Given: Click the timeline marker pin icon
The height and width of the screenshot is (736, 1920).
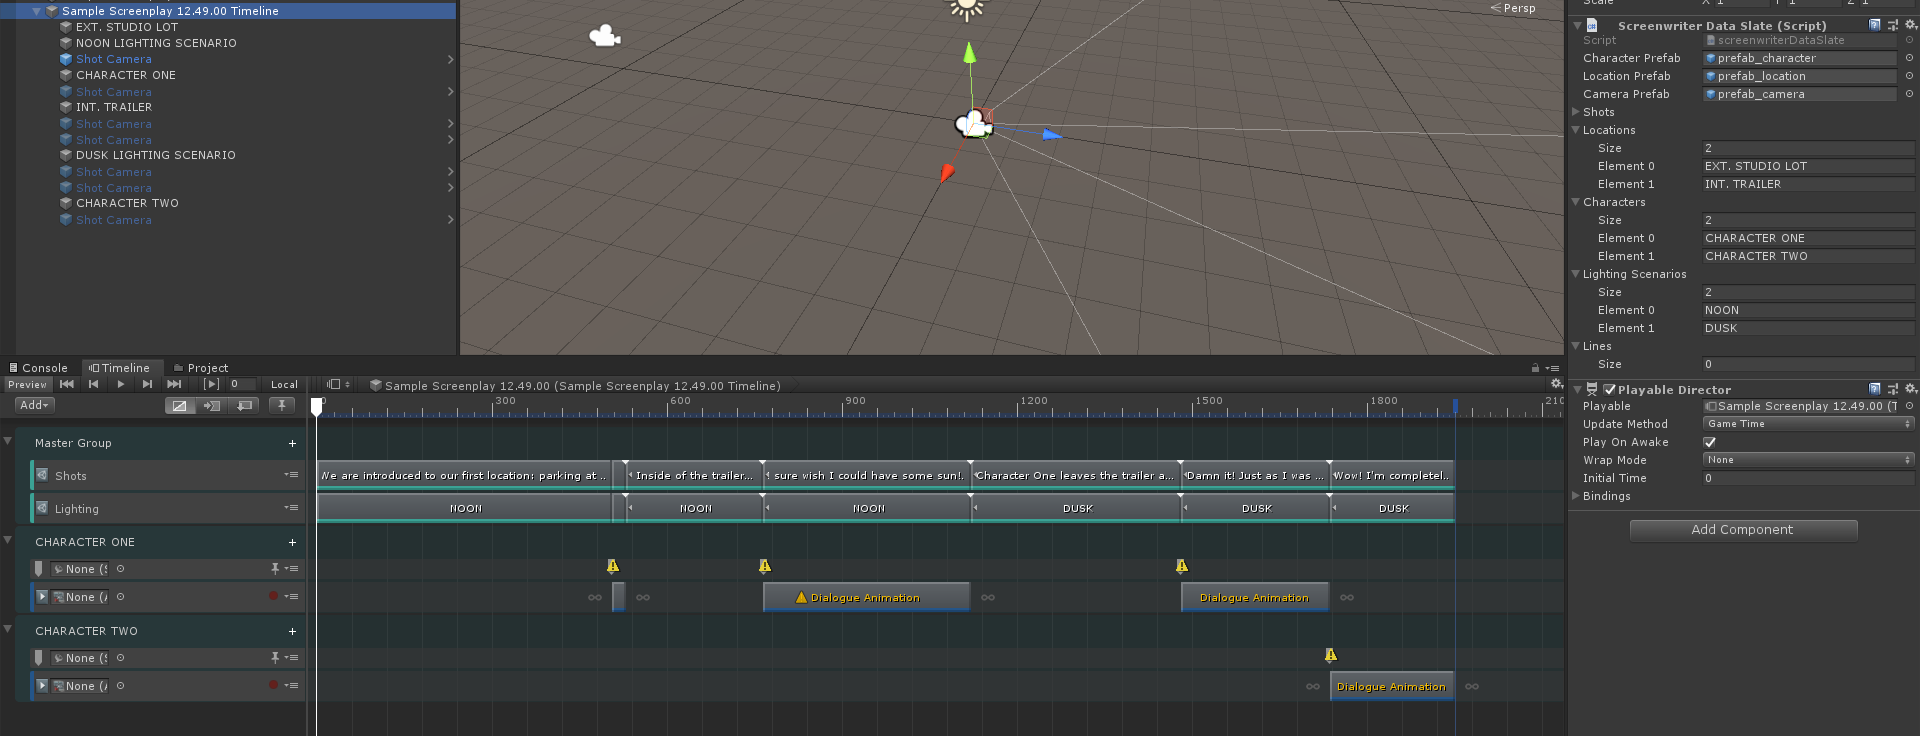Looking at the screenshot, I should tap(282, 405).
